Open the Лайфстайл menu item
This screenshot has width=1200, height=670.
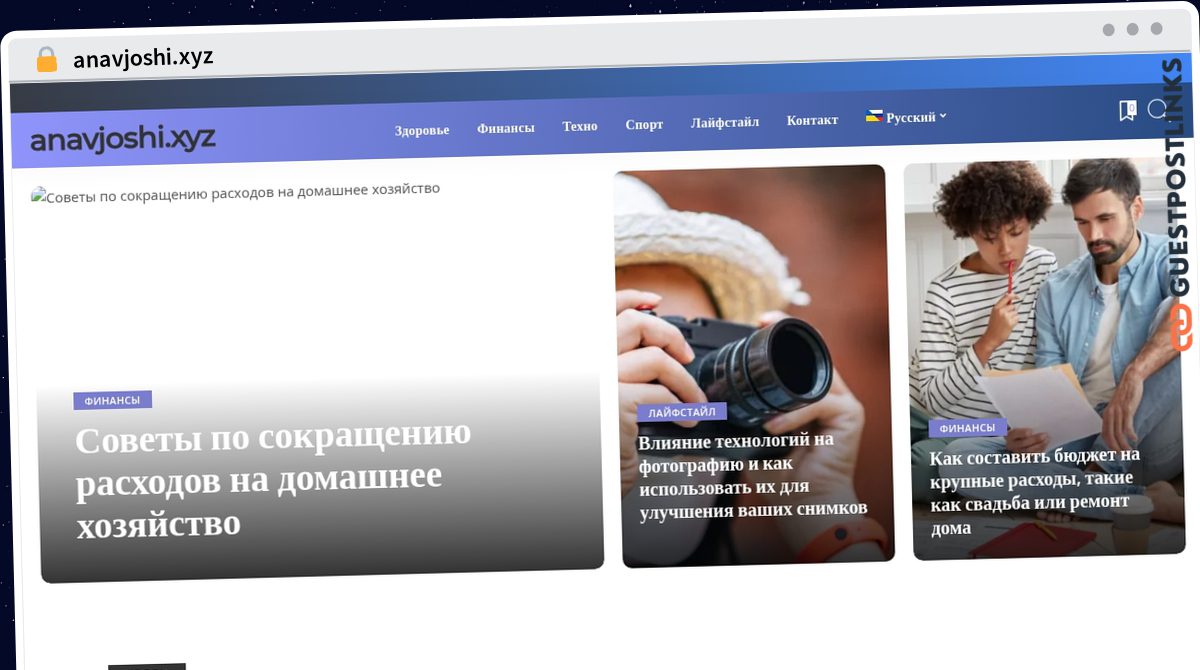click(725, 122)
